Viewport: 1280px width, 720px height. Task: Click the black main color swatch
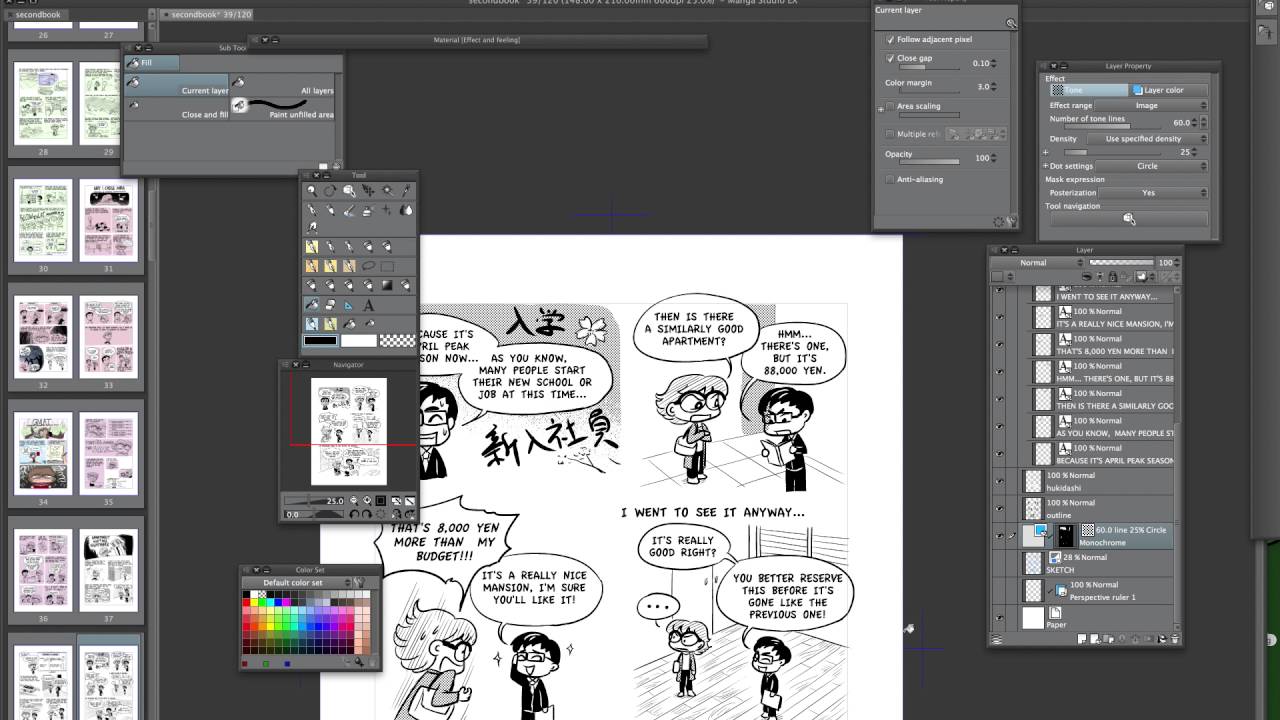click(321, 341)
